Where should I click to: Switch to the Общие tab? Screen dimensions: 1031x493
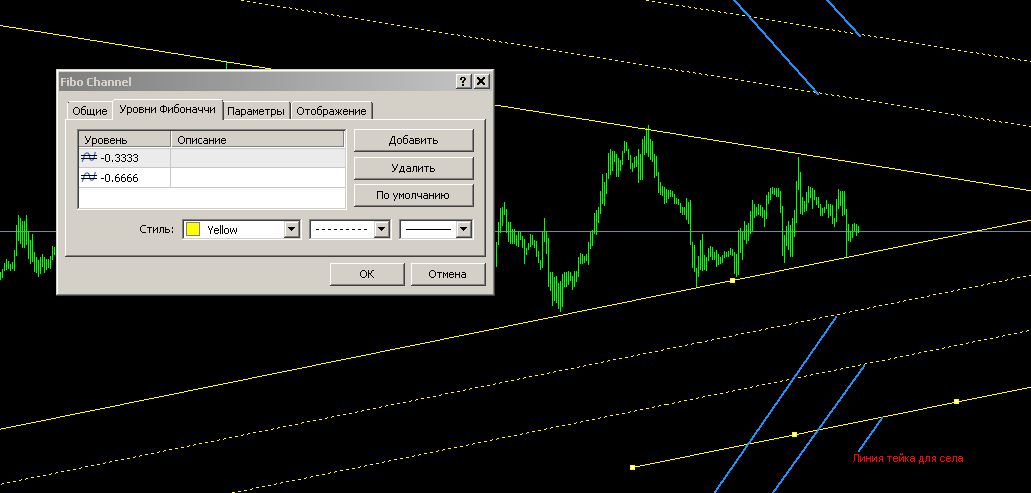89,111
